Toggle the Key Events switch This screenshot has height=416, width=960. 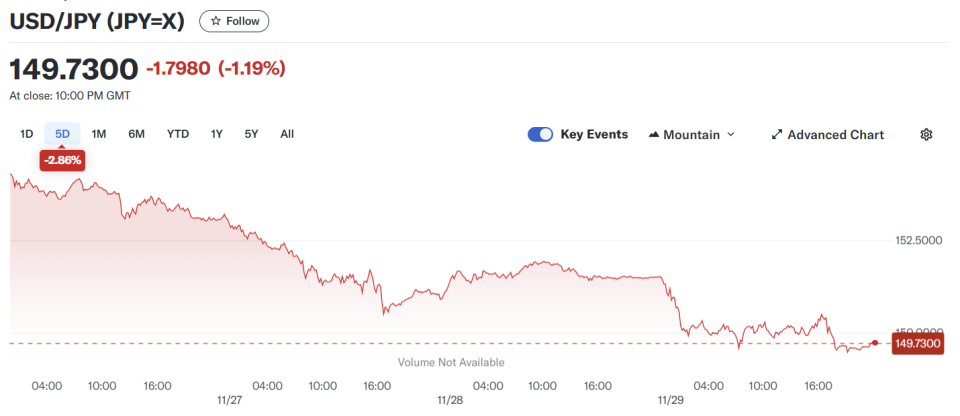tap(541, 134)
